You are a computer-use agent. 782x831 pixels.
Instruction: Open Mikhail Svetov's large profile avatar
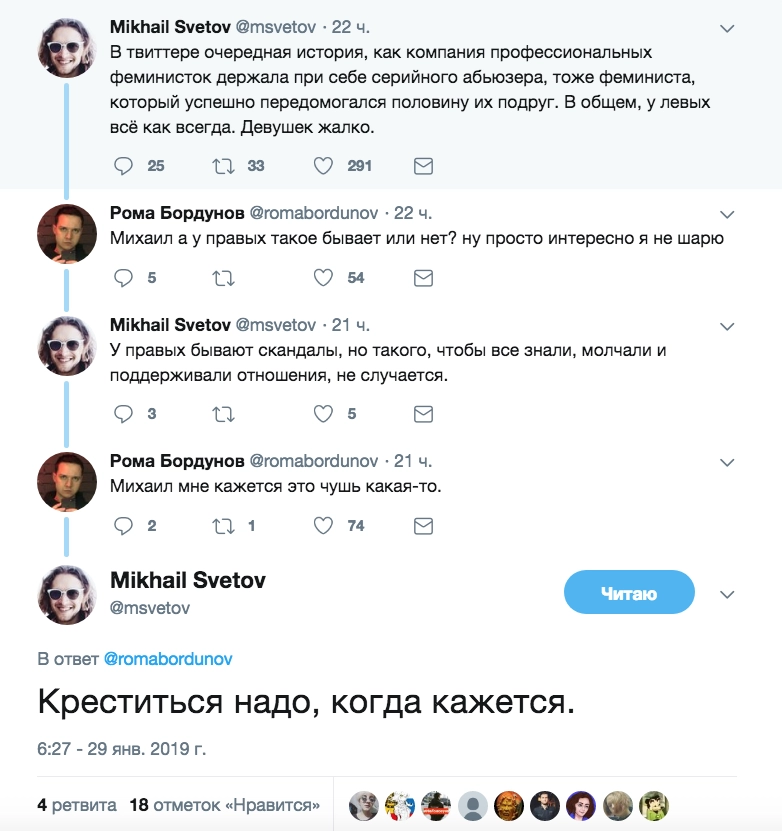point(66,595)
